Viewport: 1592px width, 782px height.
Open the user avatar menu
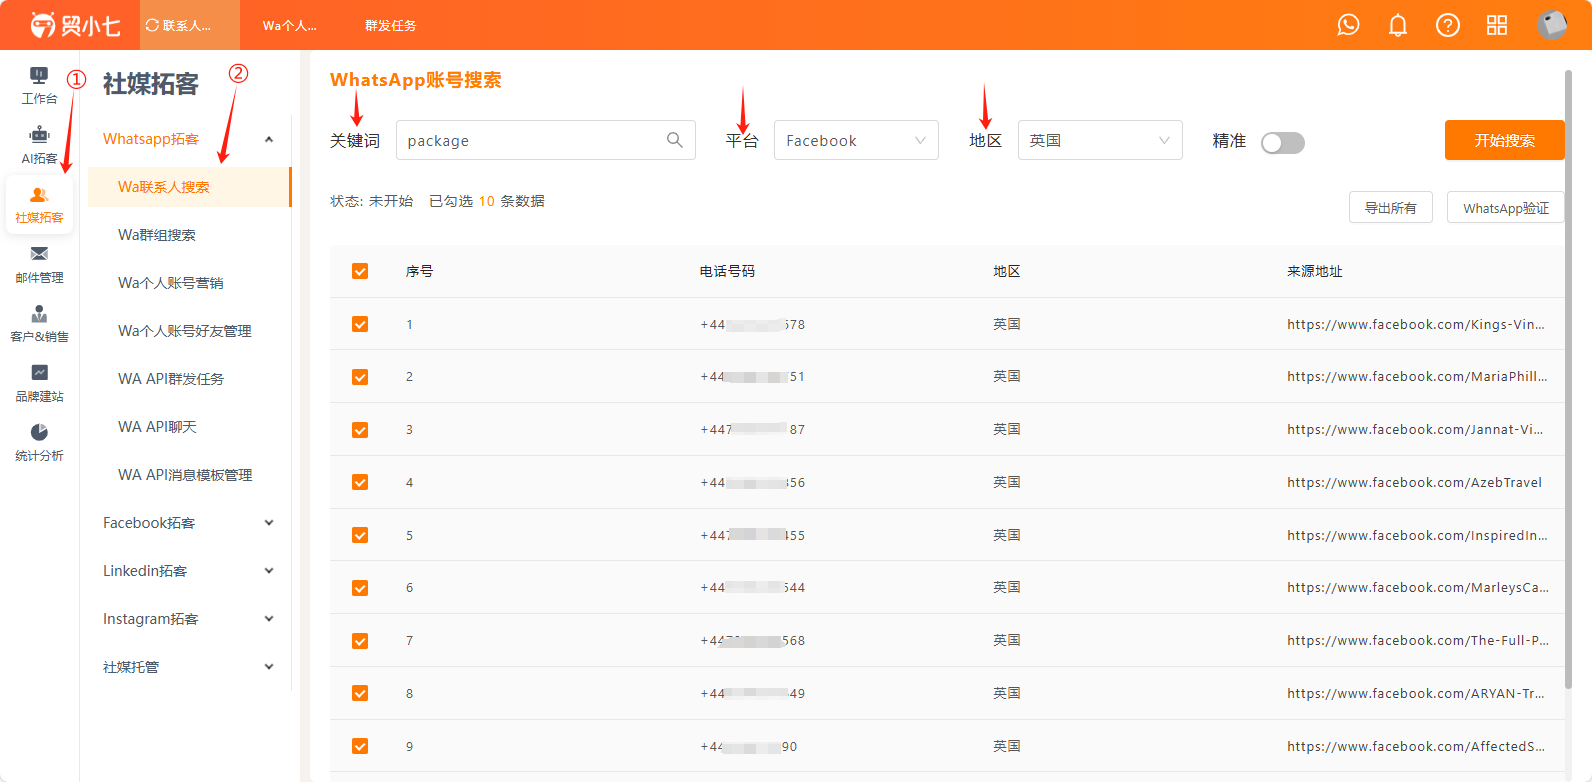(x=1552, y=25)
